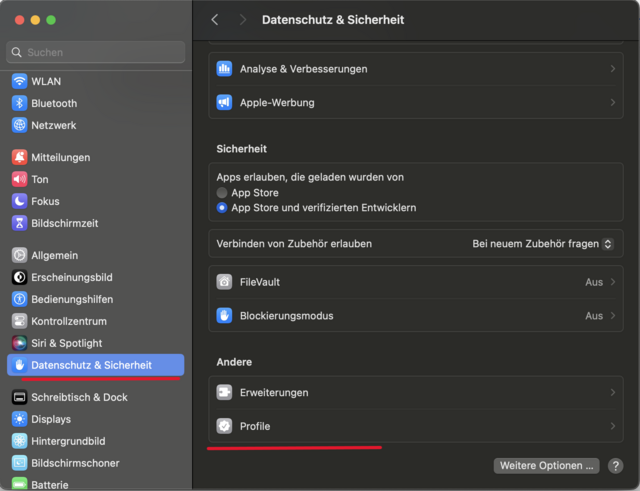Select the Netzwerk globe icon
This screenshot has width=640, height=491.
coord(20,125)
